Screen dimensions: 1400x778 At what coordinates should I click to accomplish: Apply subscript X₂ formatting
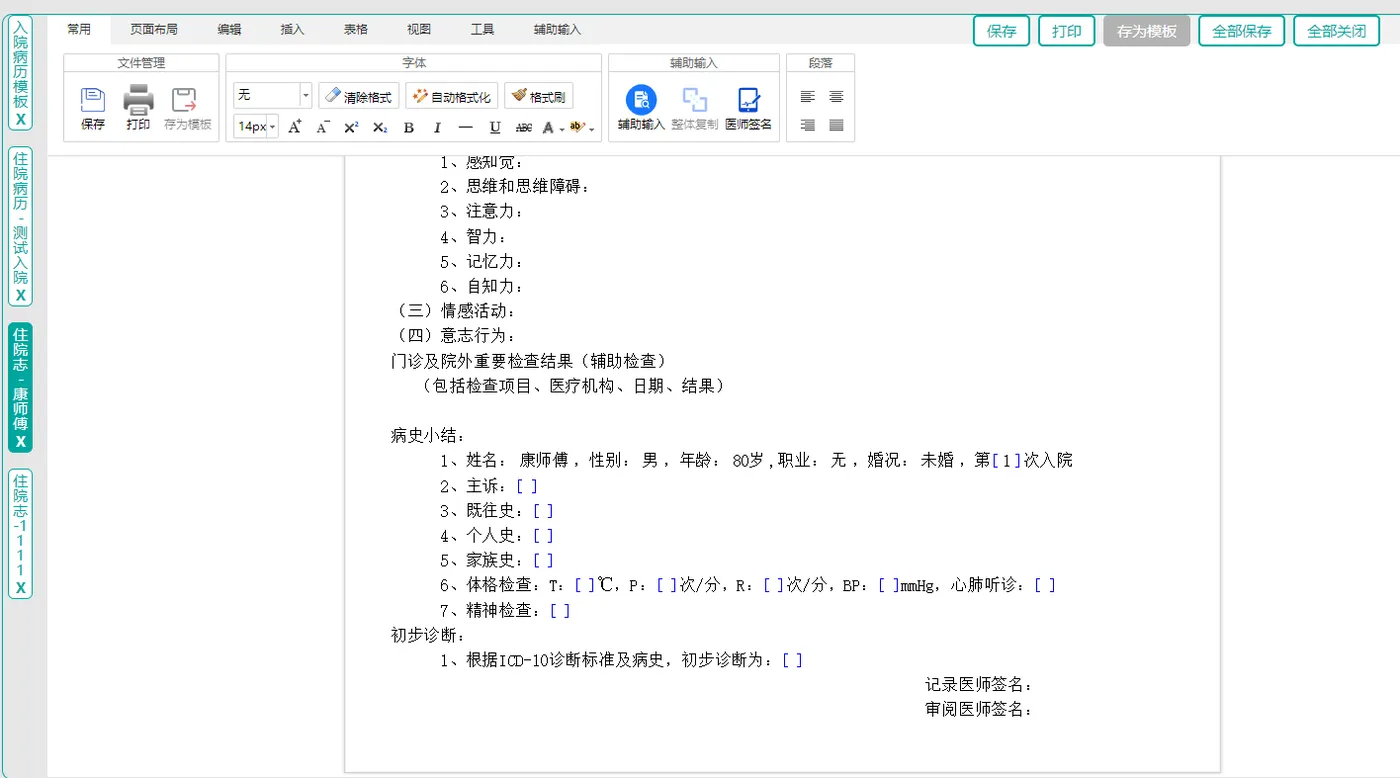tap(380, 127)
